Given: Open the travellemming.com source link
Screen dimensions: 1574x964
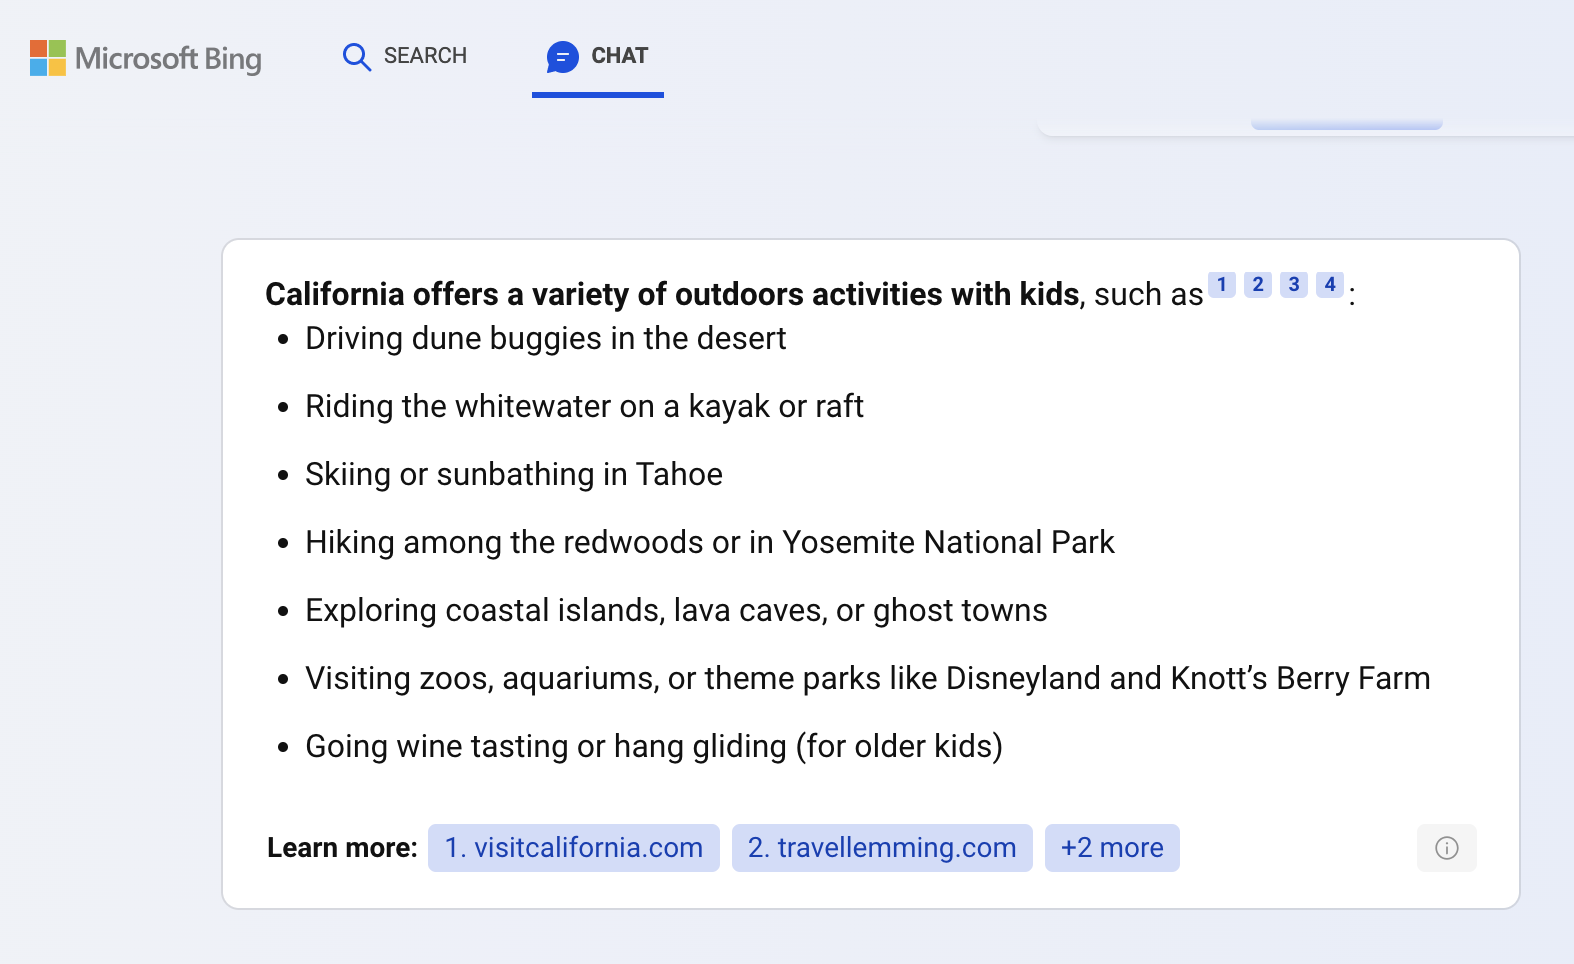Looking at the screenshot, I should 882,847.
